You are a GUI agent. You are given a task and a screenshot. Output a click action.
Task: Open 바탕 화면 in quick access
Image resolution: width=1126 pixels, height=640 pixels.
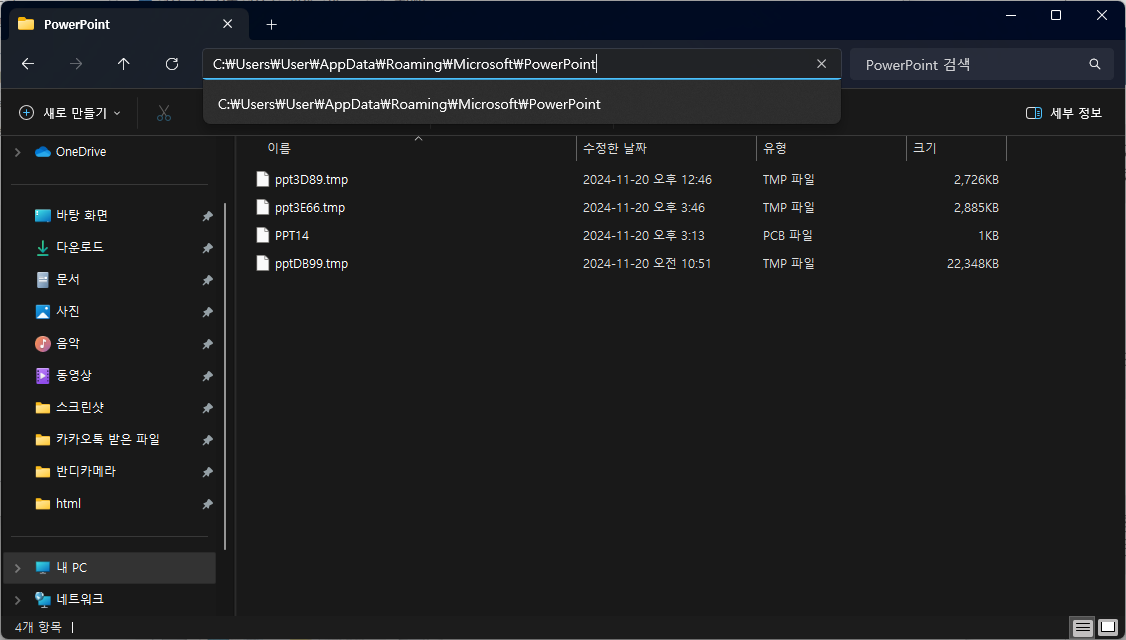(82, 215)
